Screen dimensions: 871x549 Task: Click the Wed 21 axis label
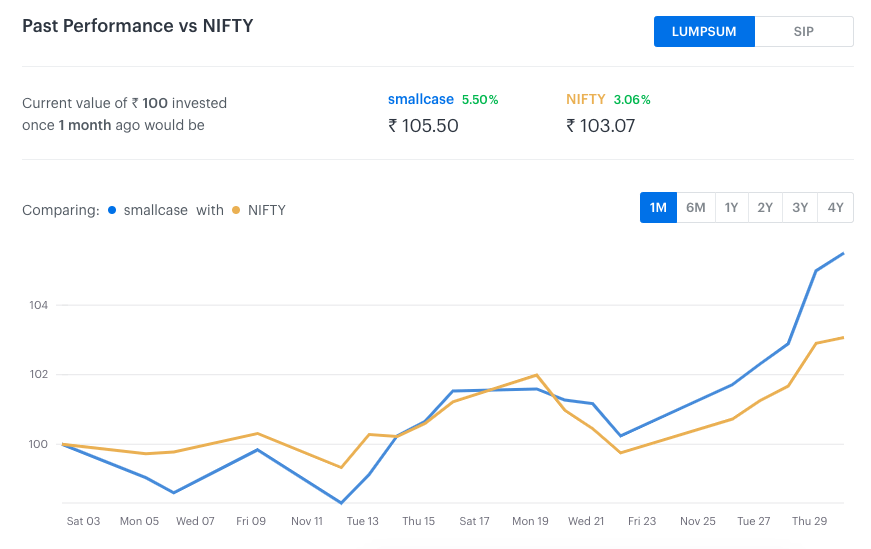click(x=586, y=521)
